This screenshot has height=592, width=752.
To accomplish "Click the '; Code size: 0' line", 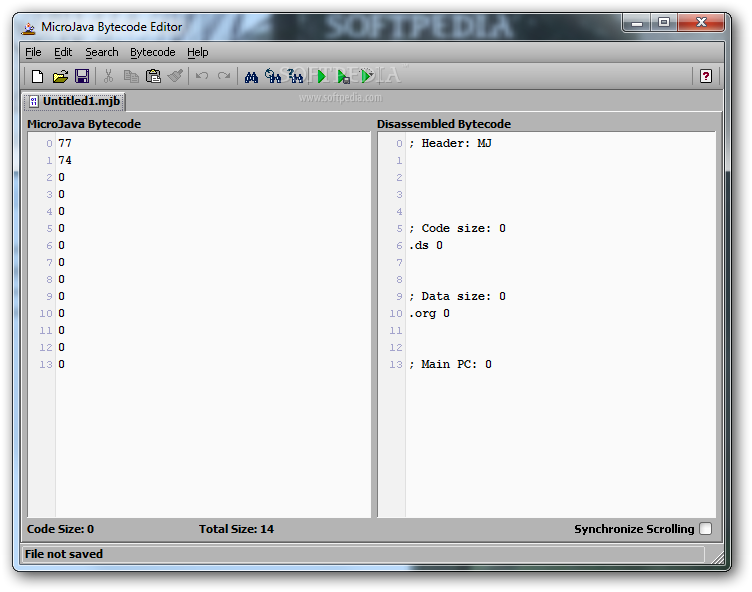I will (x=457, y=228).
